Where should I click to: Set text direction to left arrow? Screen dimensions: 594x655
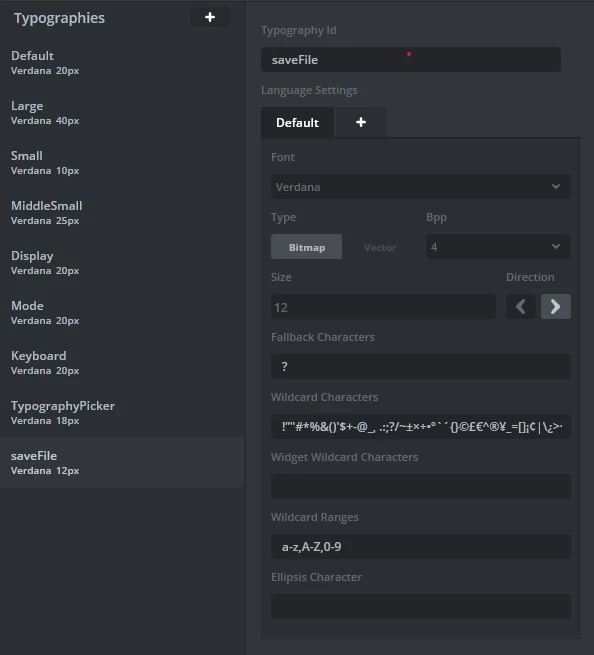click(x=521, y=307)
